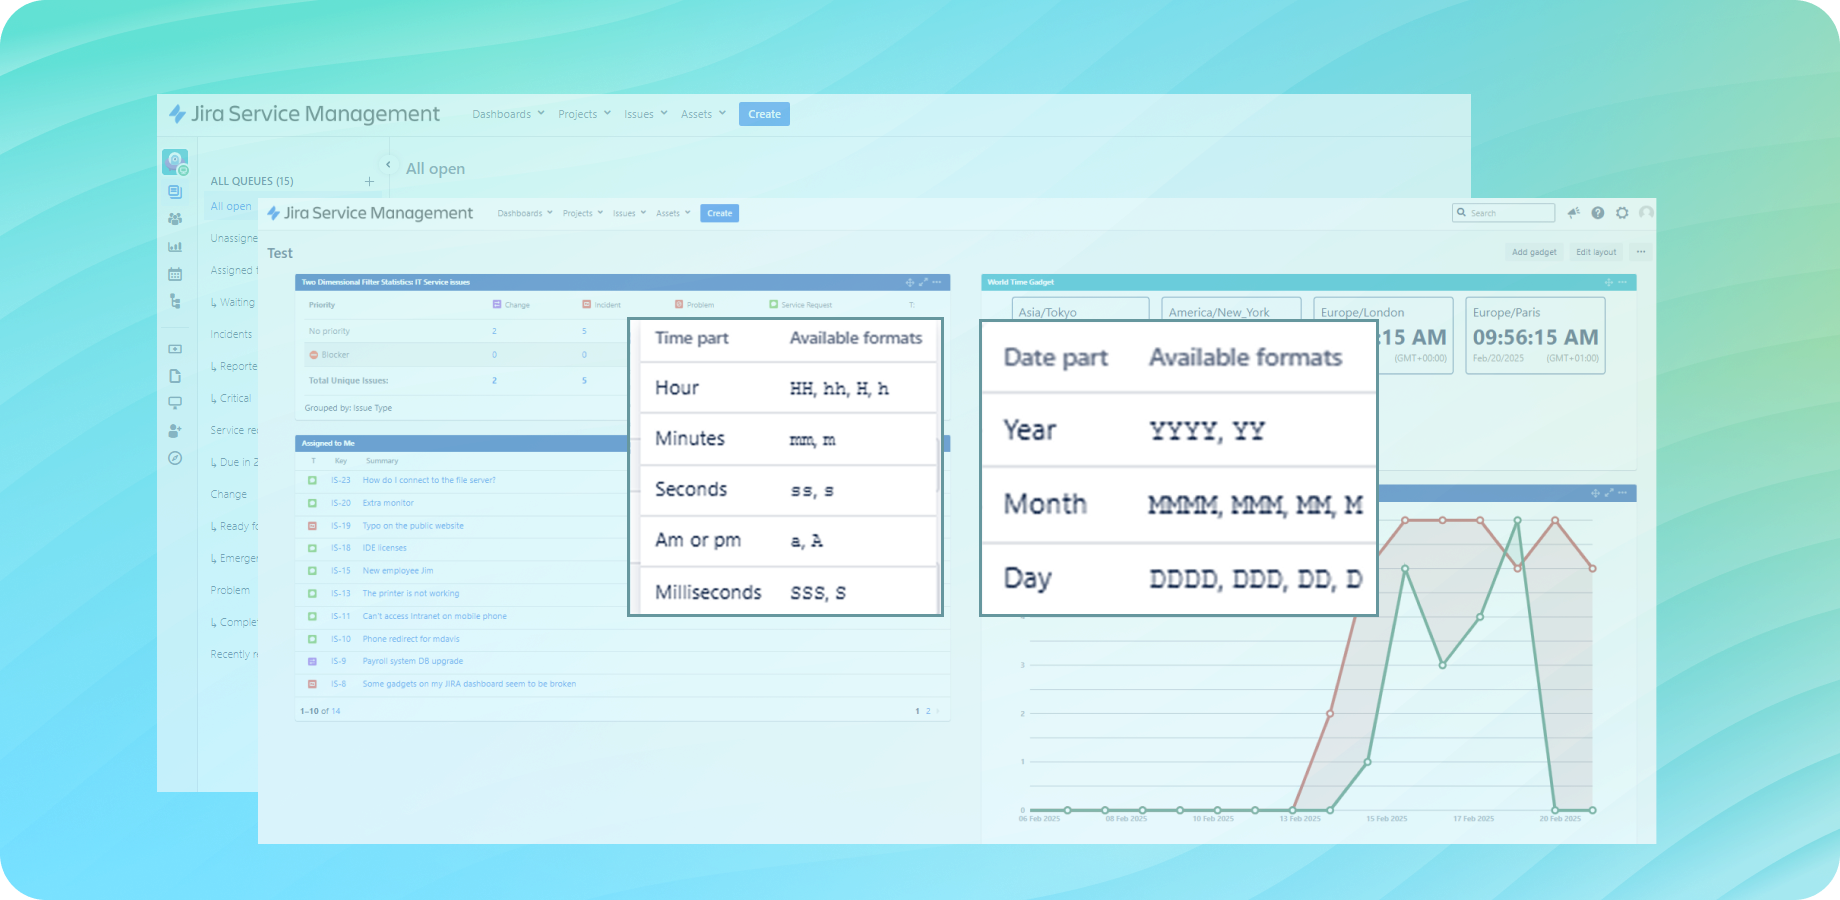The height and width of the screenshot is (900, 1840).
Task: Click move handle on chart gadget header
Action: click(1595, 493)
